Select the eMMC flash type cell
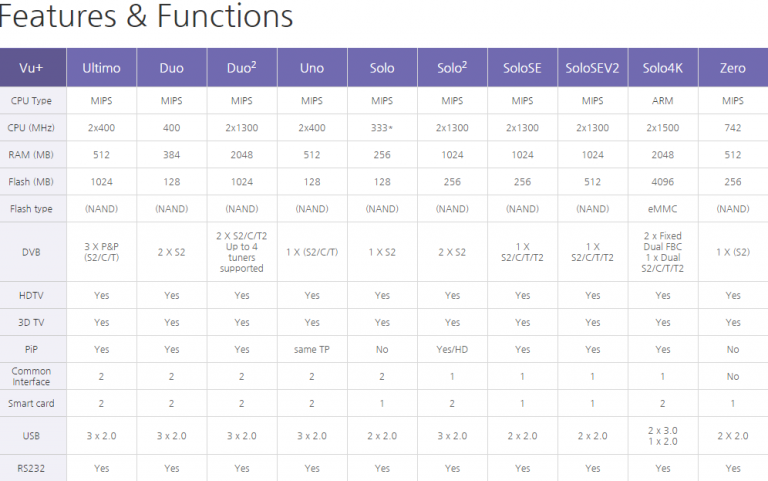 [x=662, y=208]
